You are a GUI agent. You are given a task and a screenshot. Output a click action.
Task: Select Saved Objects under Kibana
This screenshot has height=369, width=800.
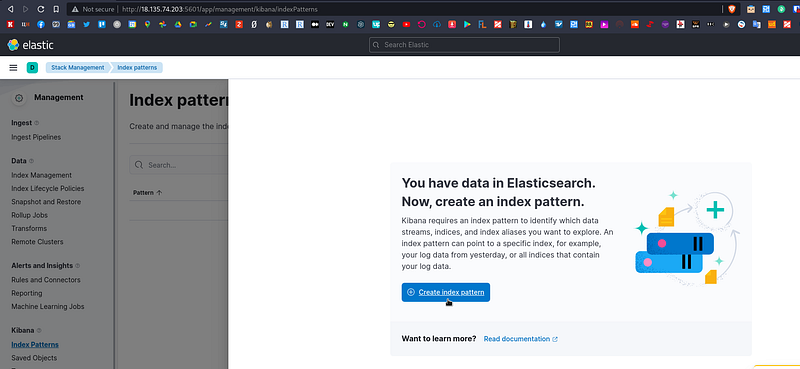pyautogui.click(x=34, y=358)
